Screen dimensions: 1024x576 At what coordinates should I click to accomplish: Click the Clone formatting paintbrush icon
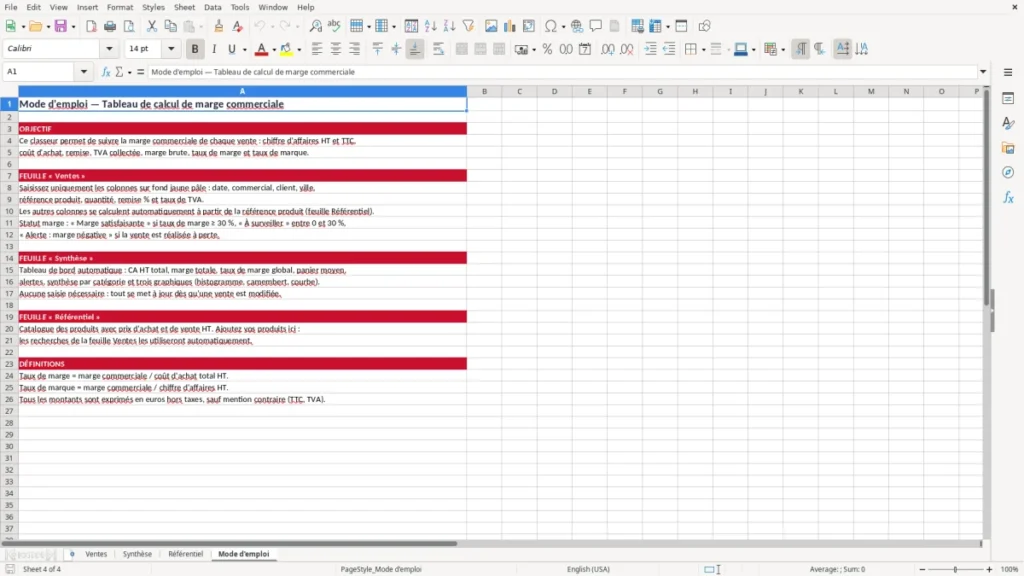pyautogui.click(x=219, y=26)
